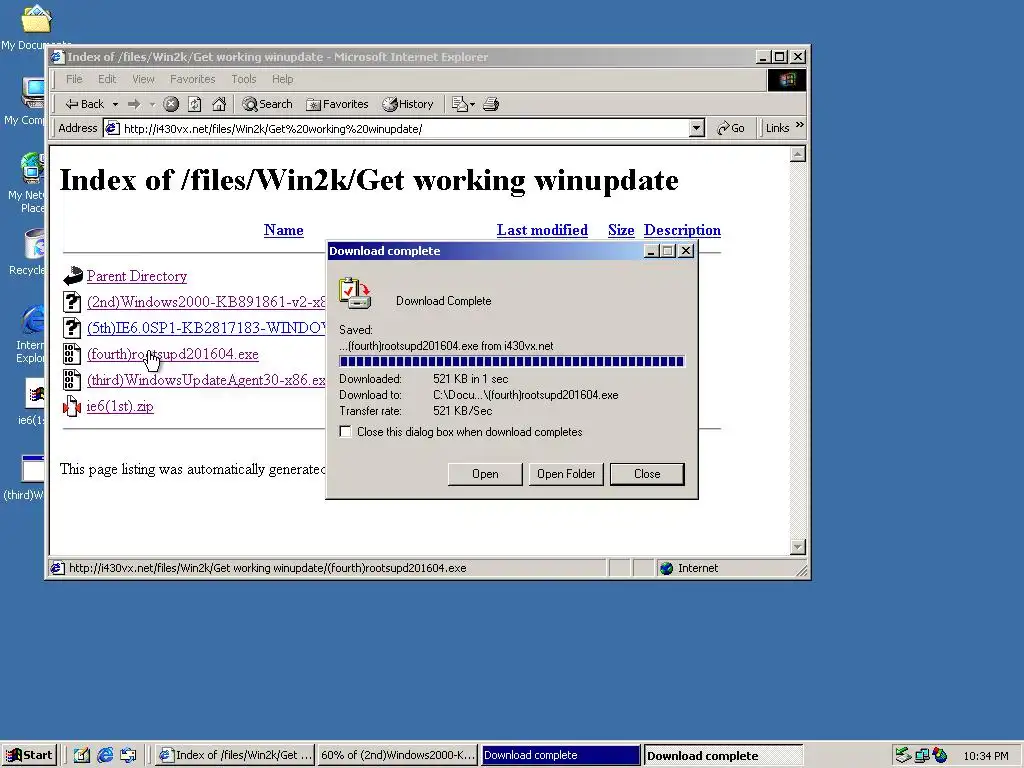The height and width of the screenshot is (768, 1024).
Task: Click the Internet zone status bar icon
Action: [666, 568]
